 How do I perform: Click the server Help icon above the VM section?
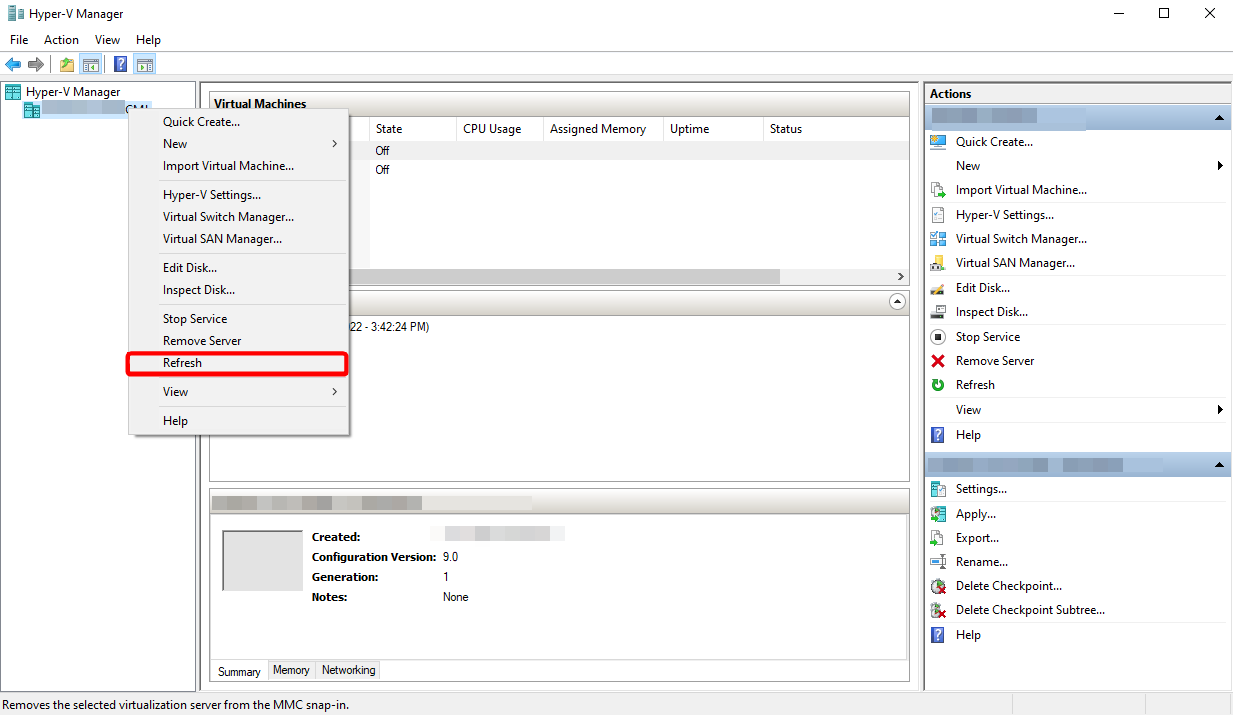tap(938, 435)
